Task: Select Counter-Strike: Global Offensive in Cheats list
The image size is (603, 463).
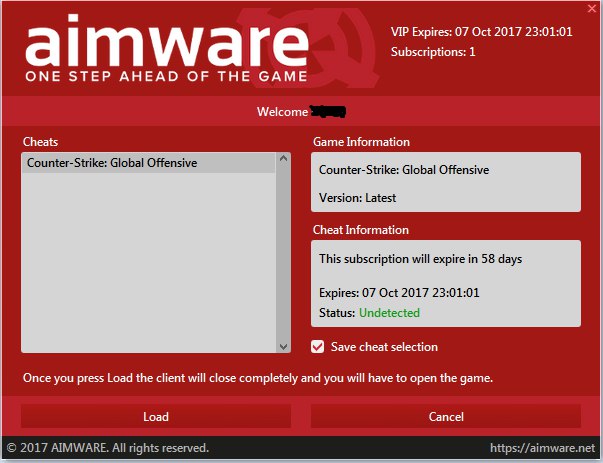Action: [x=148, y=163]
